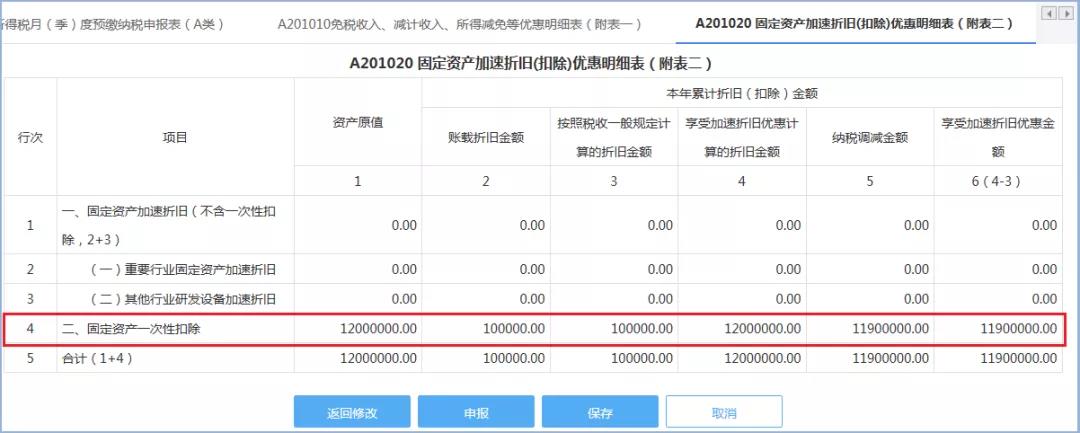
Task: Click the 返回修改 button
Action: 352,412
